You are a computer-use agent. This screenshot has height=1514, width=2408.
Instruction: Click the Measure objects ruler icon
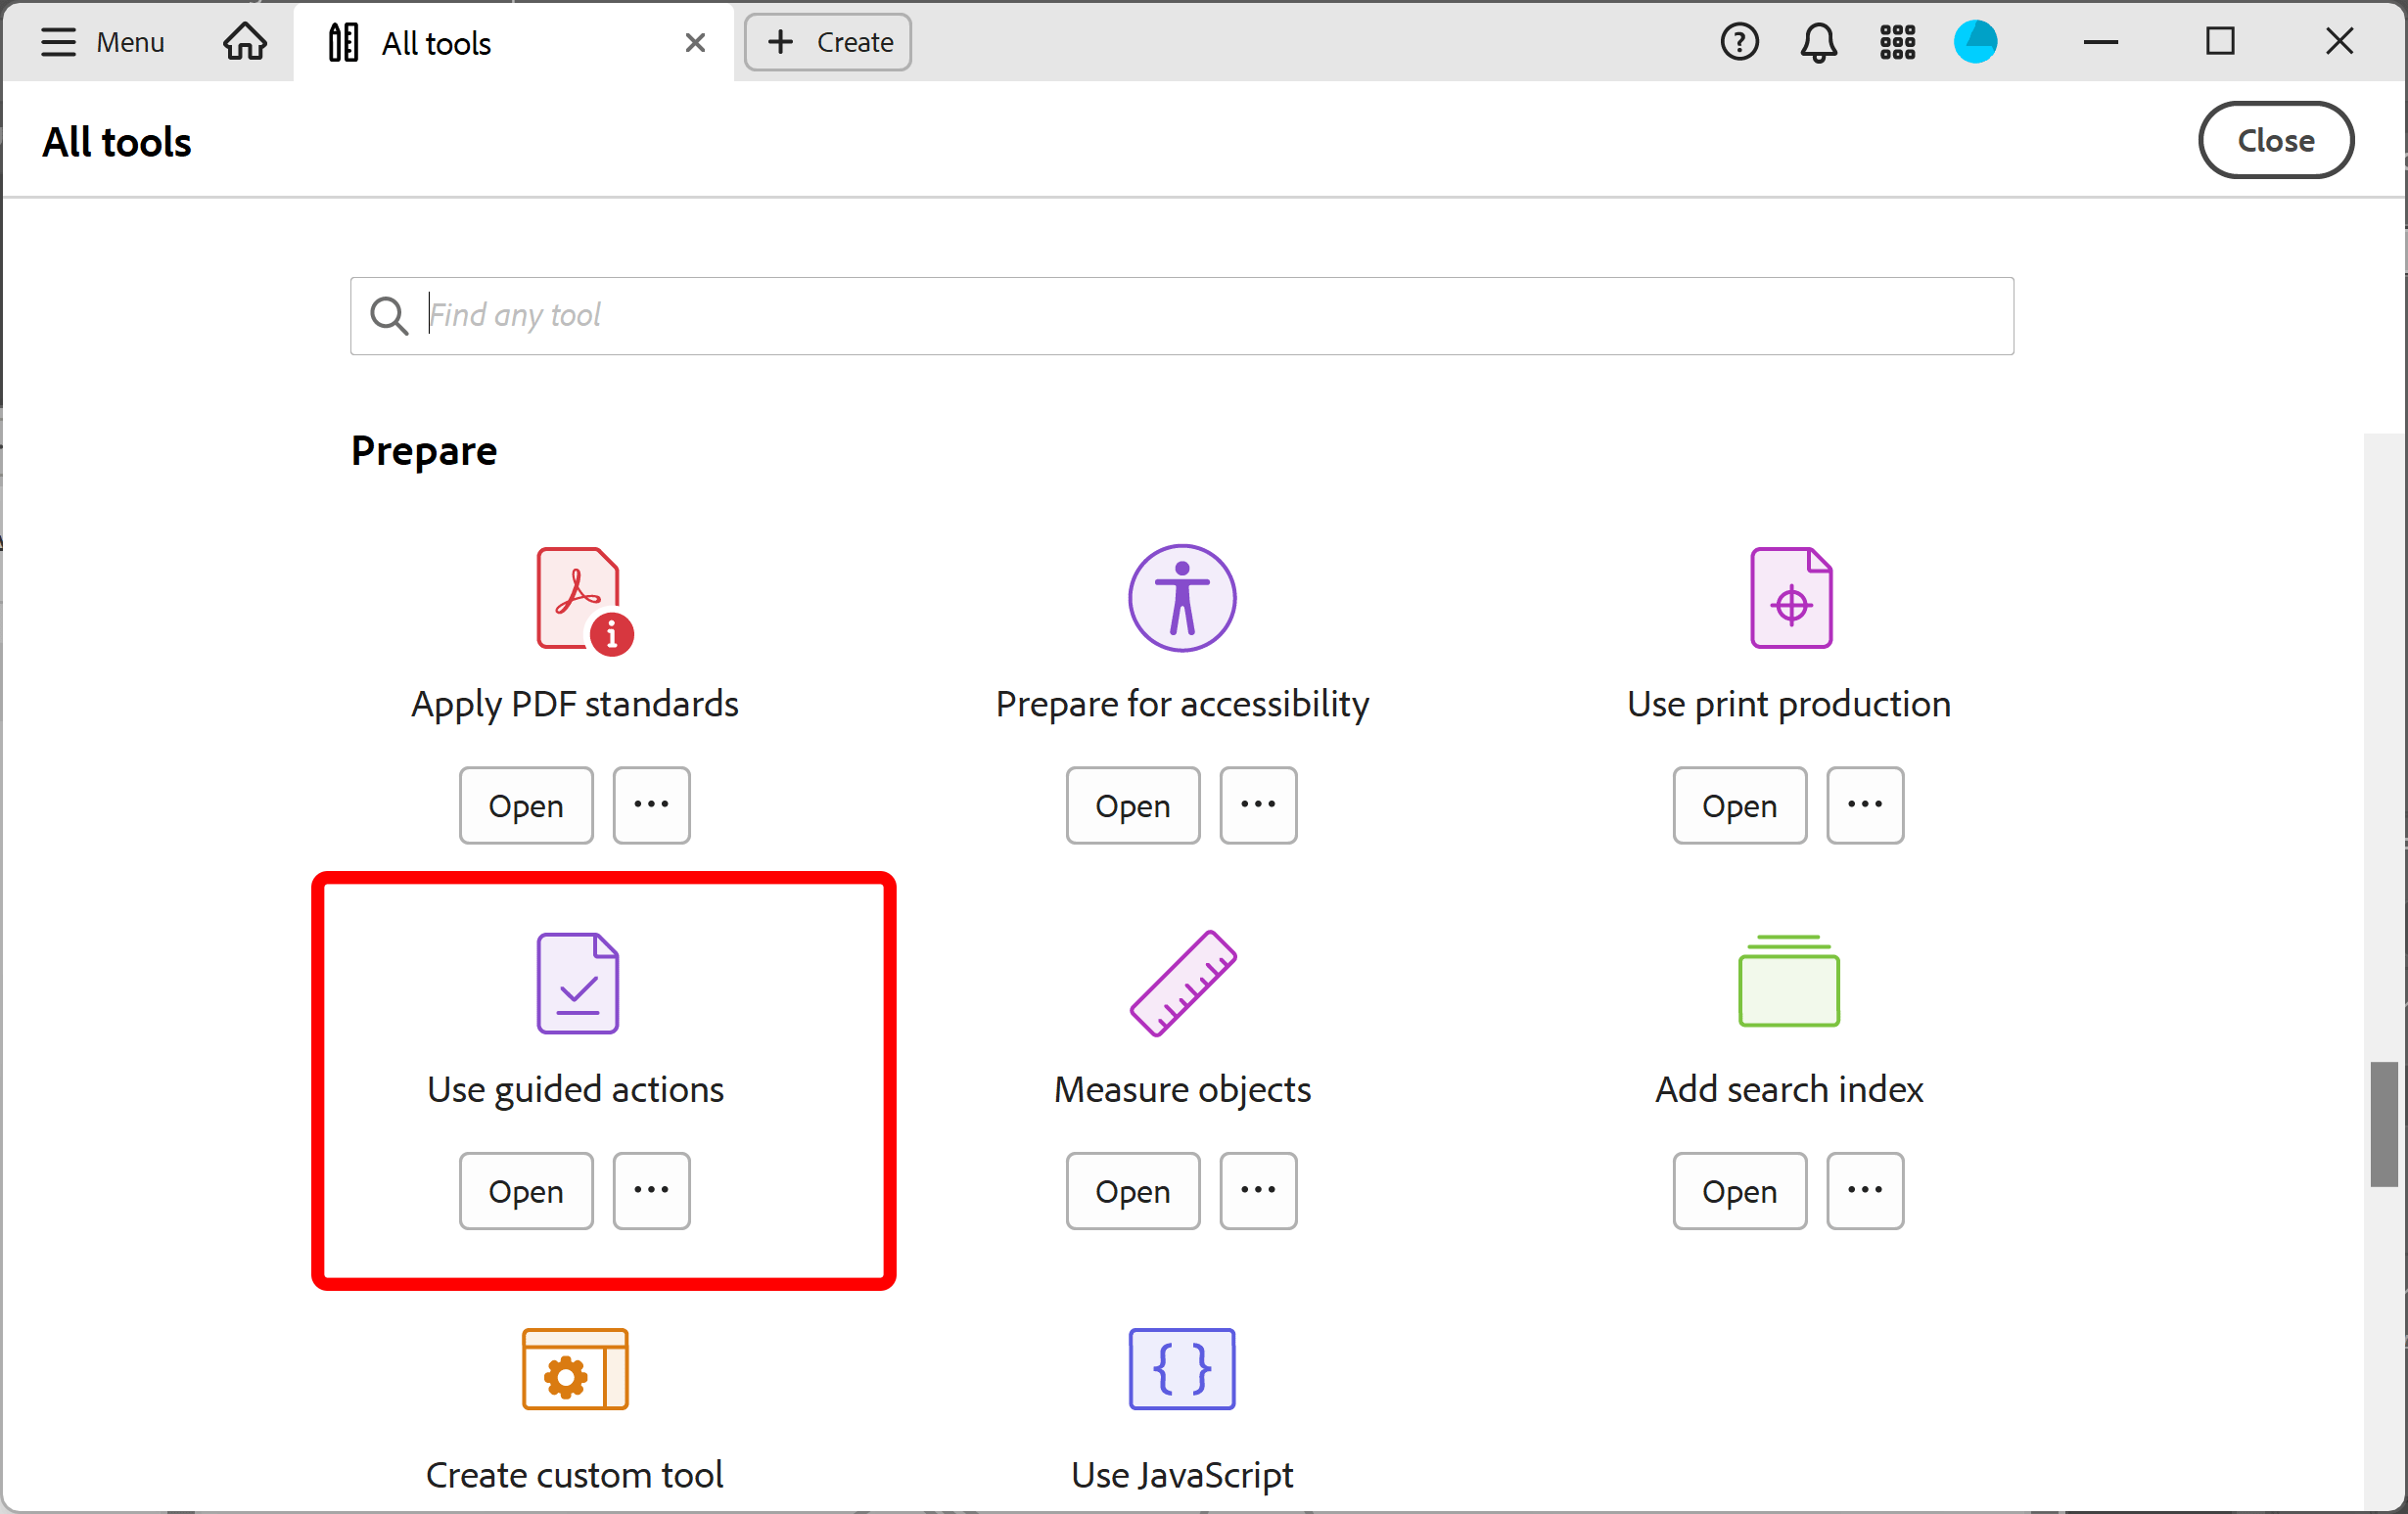pyautogui.click(x=1182, y=983)
